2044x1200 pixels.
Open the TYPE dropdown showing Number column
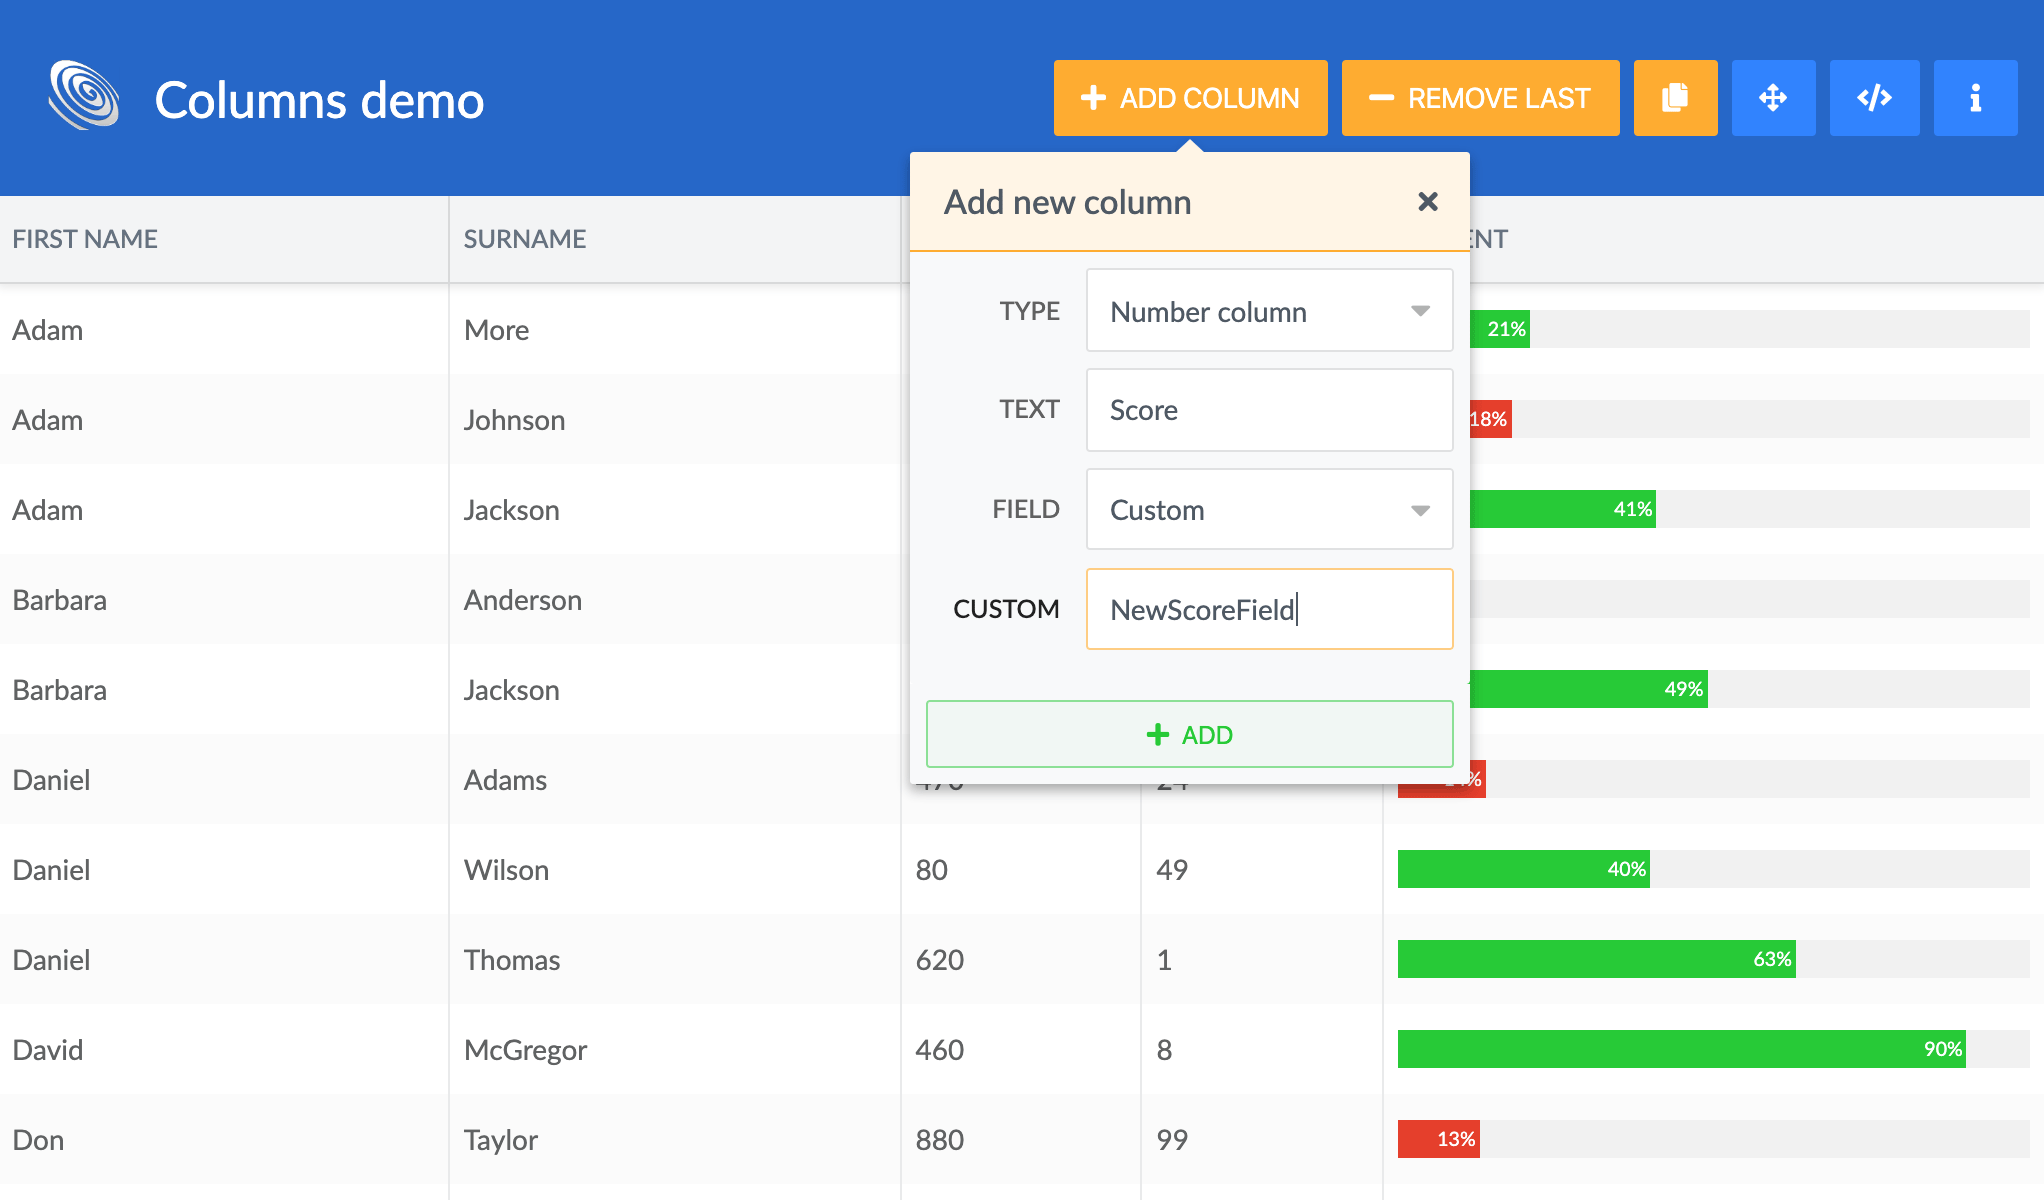pyautogui.click(x=1268, y=311)
